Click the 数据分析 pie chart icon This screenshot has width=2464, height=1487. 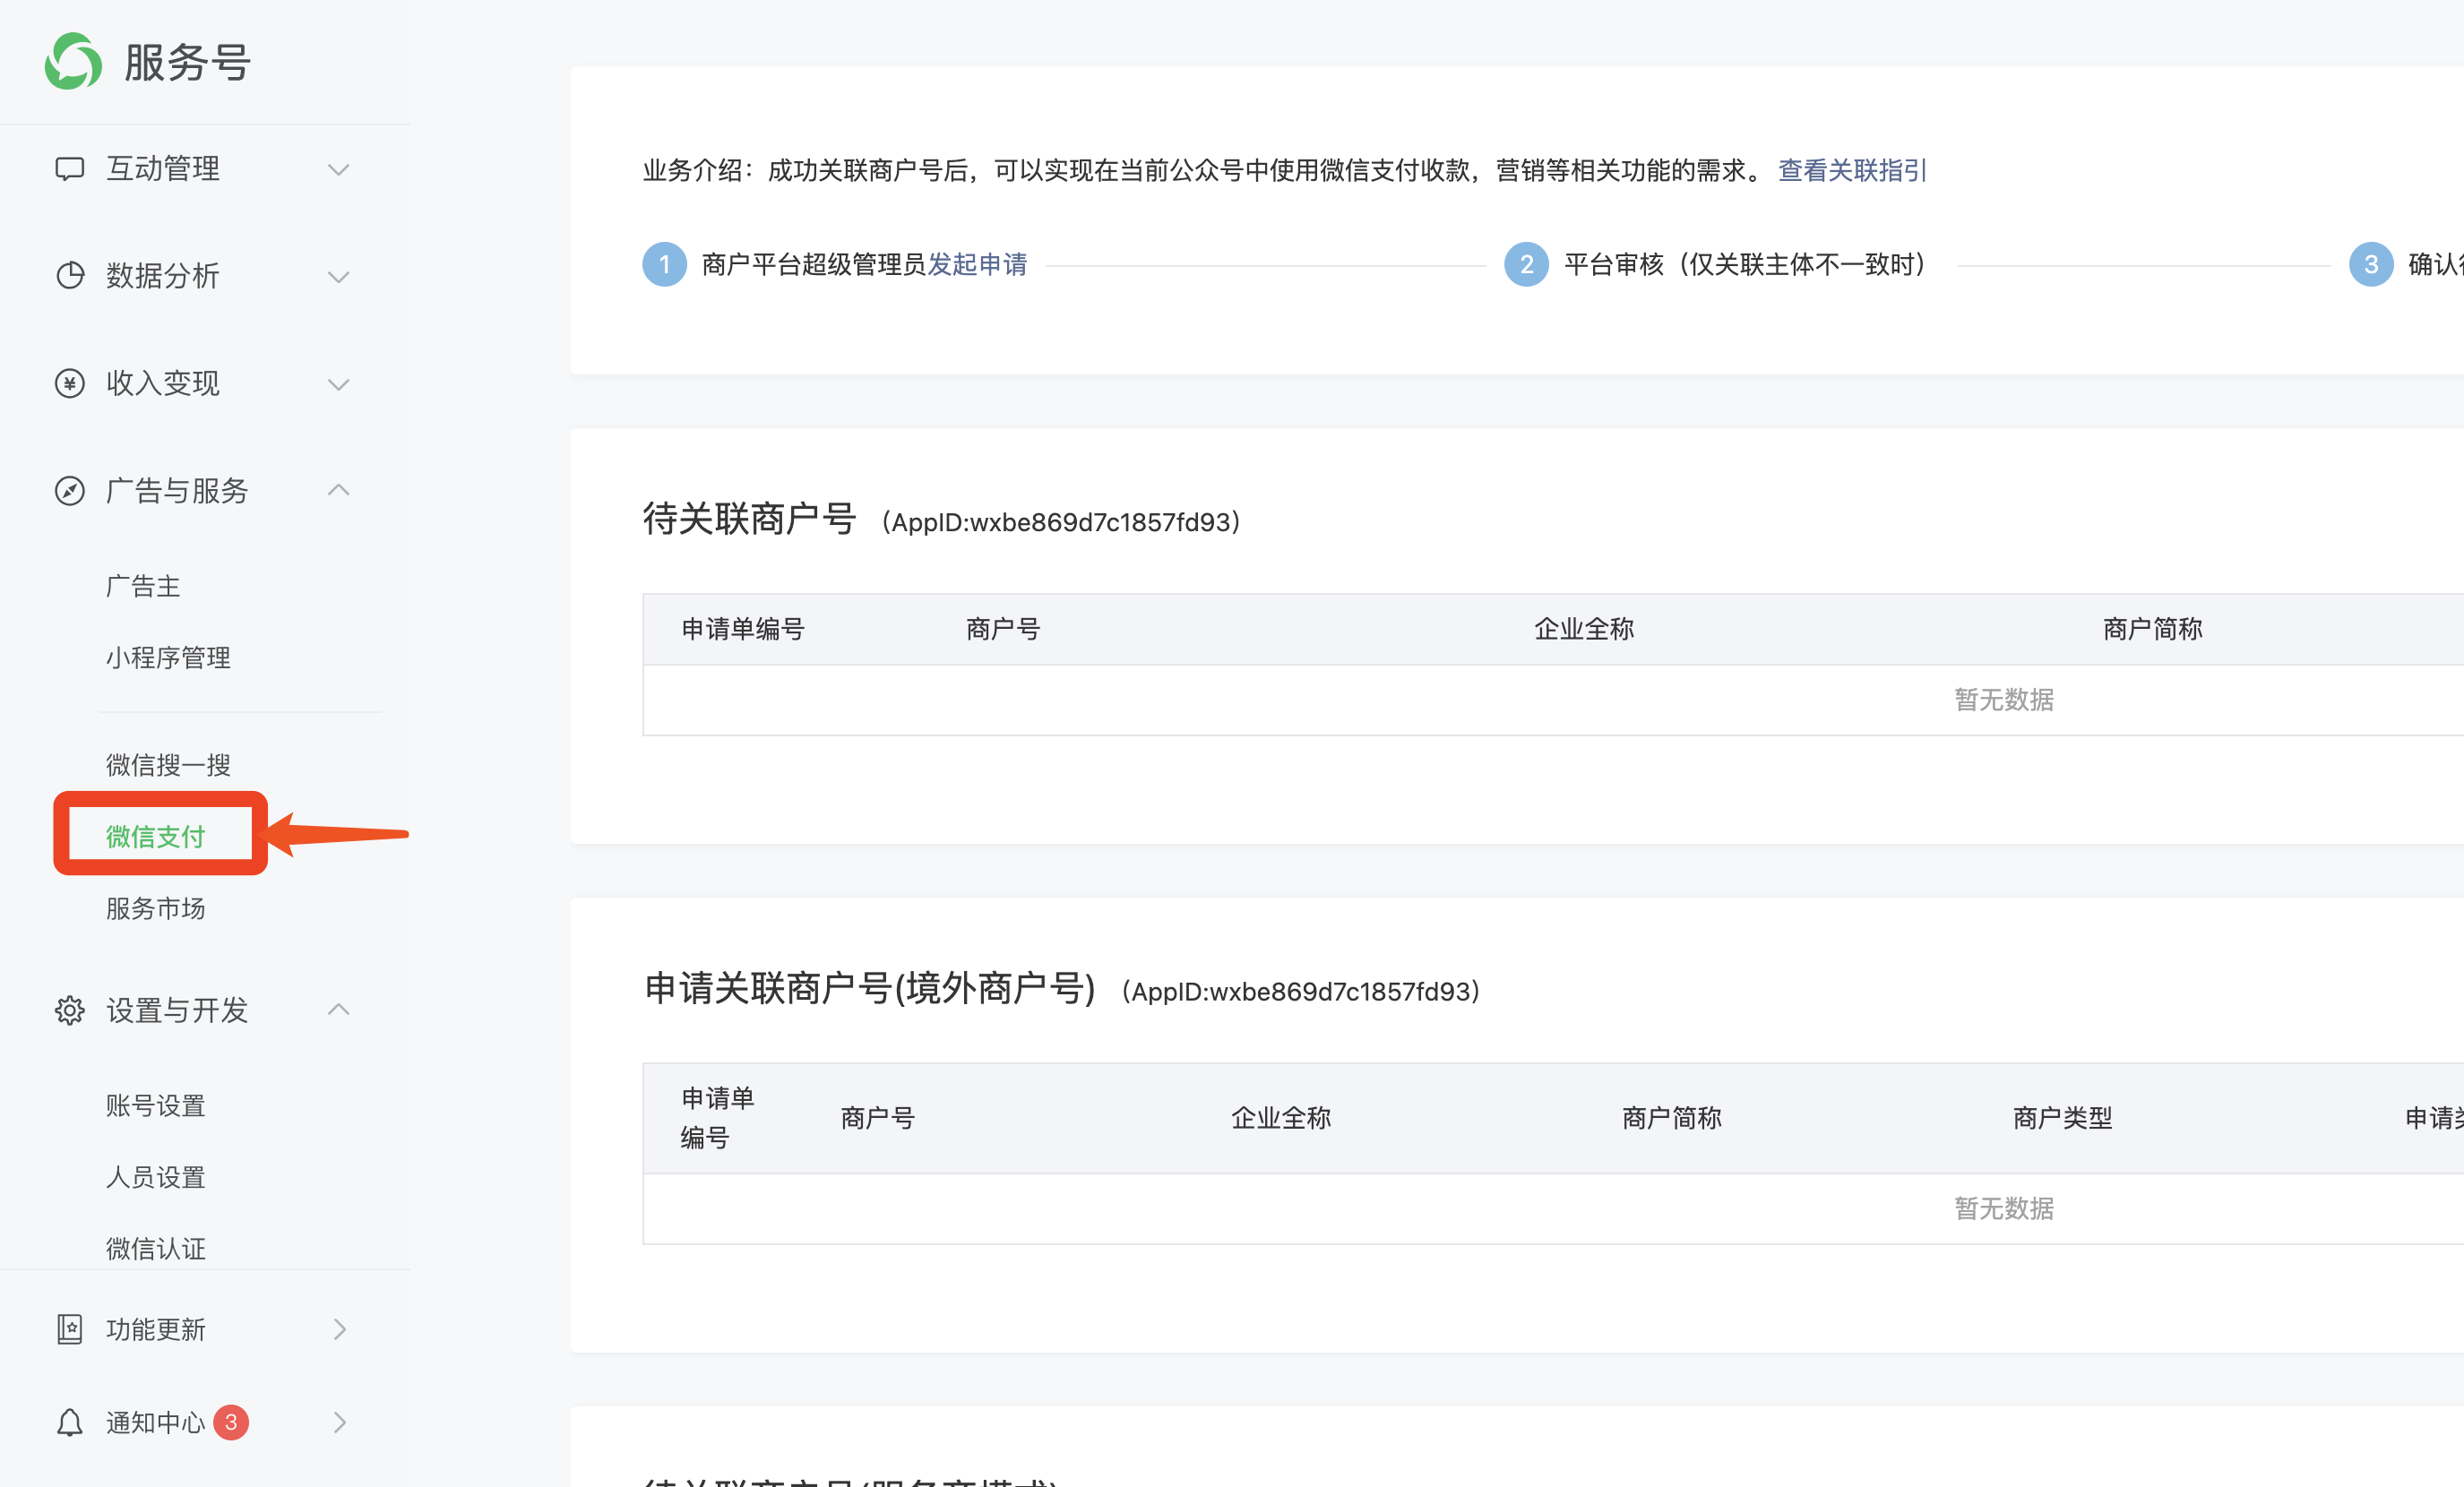(69, 276)
